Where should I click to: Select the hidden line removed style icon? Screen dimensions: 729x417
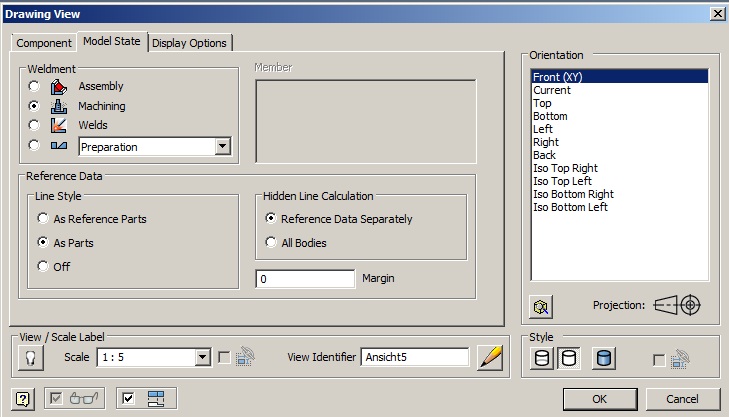pos(568,358)
